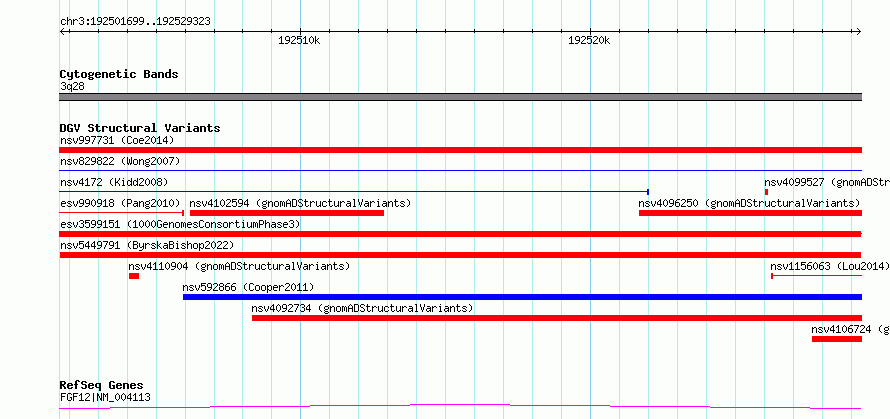890x419 pixels.
Task: Select the red nsv4096250 variant bar
Action: click(x=750, y=213)
